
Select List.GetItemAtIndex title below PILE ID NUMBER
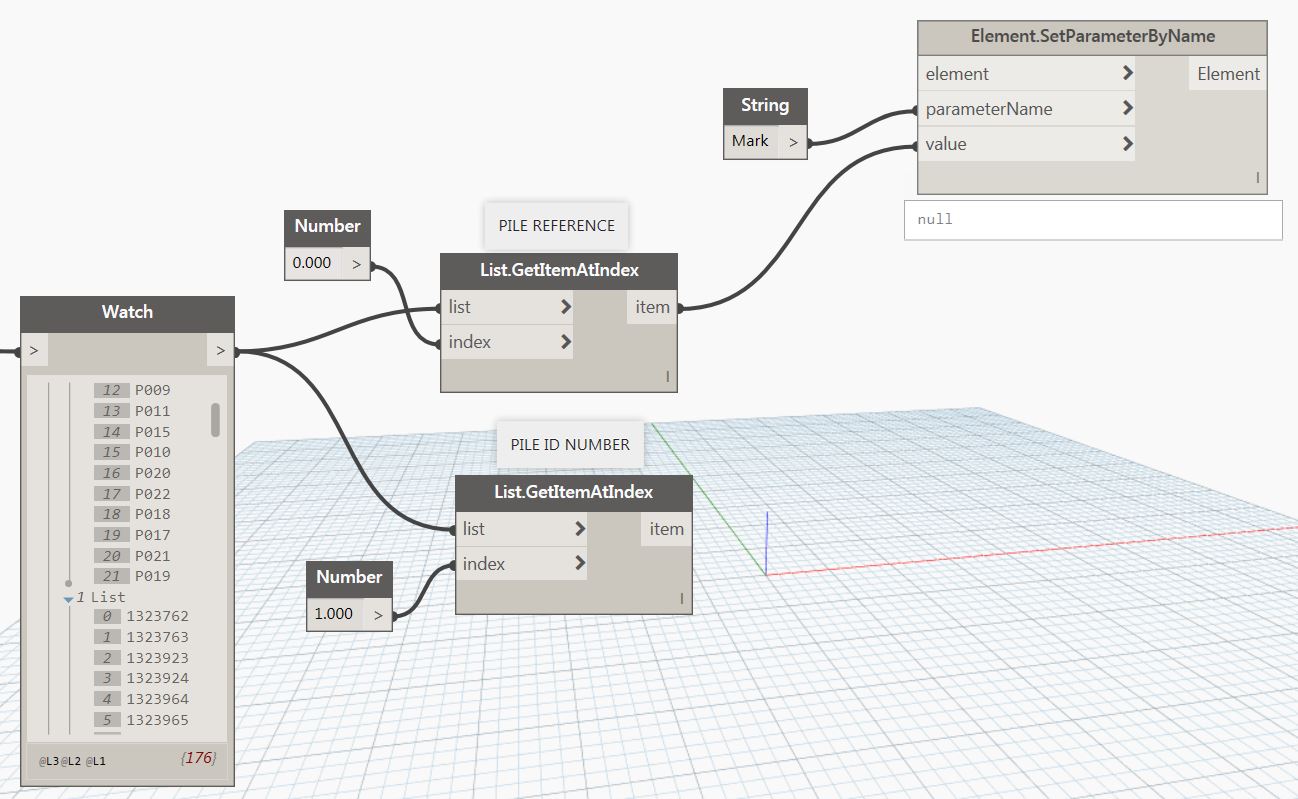(573, 492)
